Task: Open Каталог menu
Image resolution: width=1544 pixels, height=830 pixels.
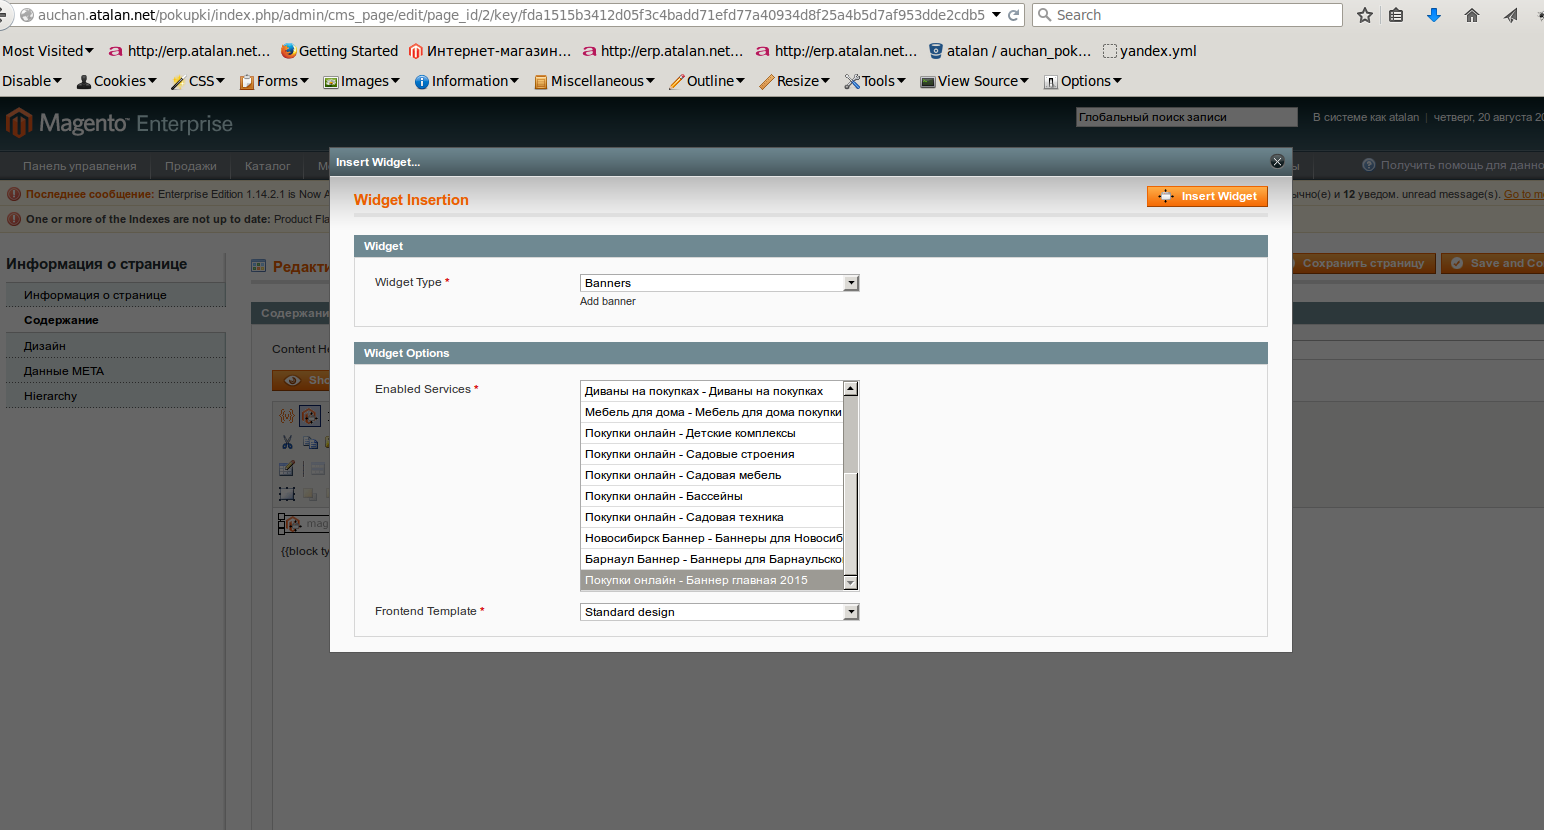Action: (268, 166)
